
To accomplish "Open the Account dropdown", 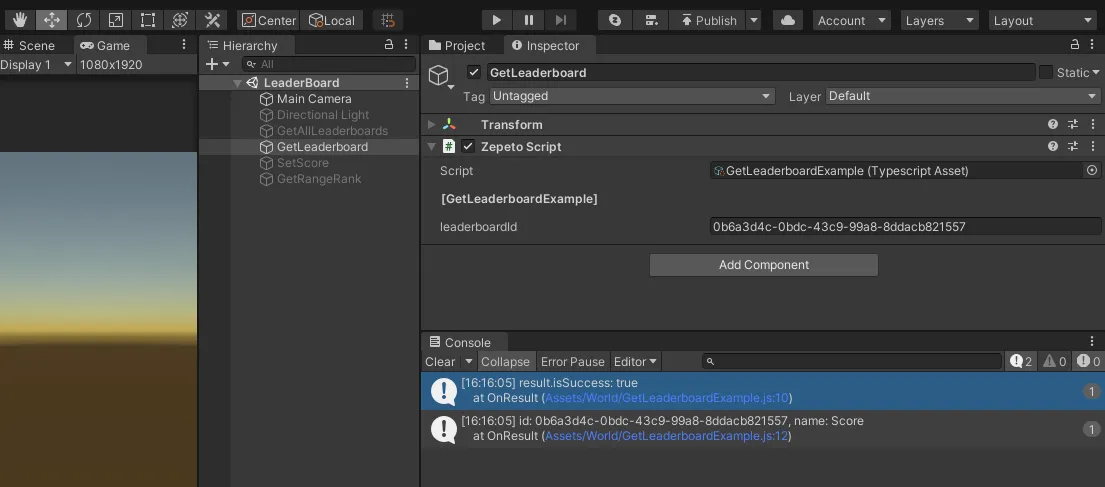I will pyautogui.click(x=851, y=20).
